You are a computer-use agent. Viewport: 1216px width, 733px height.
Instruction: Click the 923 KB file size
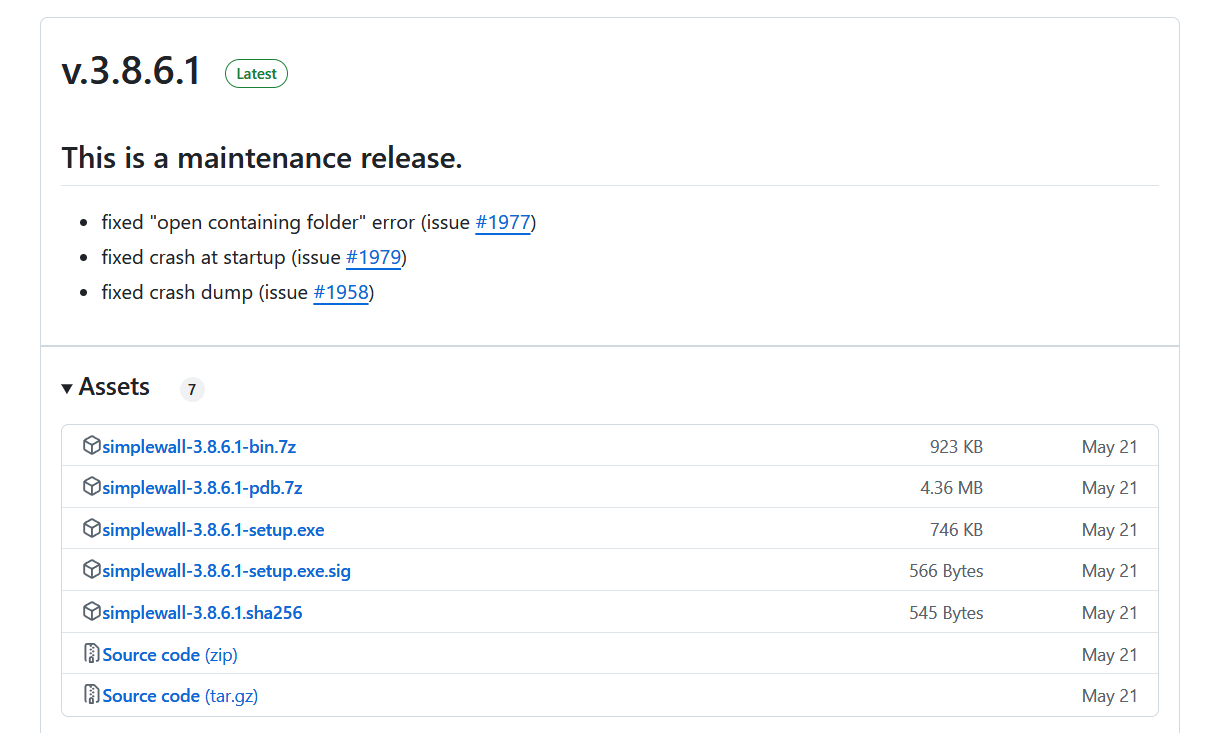point(957,447)
